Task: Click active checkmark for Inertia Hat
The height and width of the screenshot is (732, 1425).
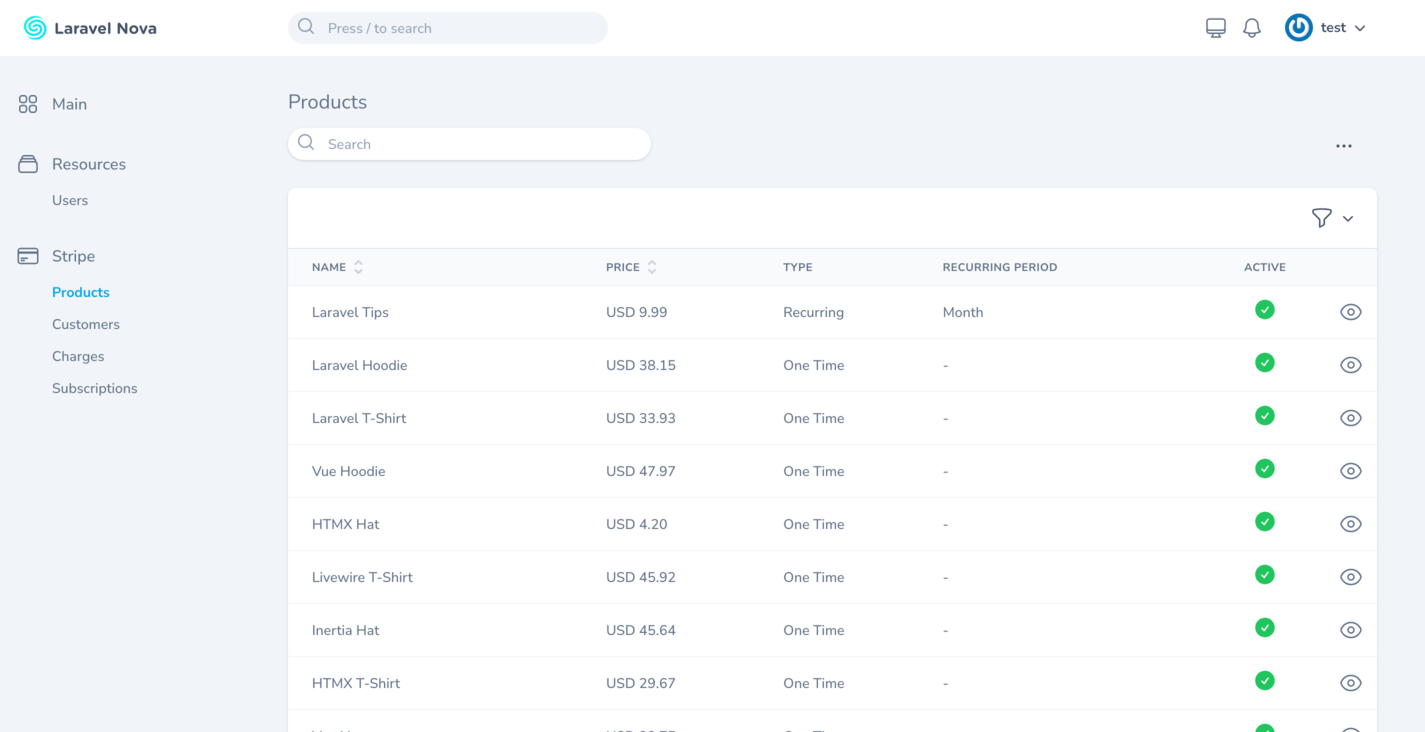Action: click(x=1265, y=628)
